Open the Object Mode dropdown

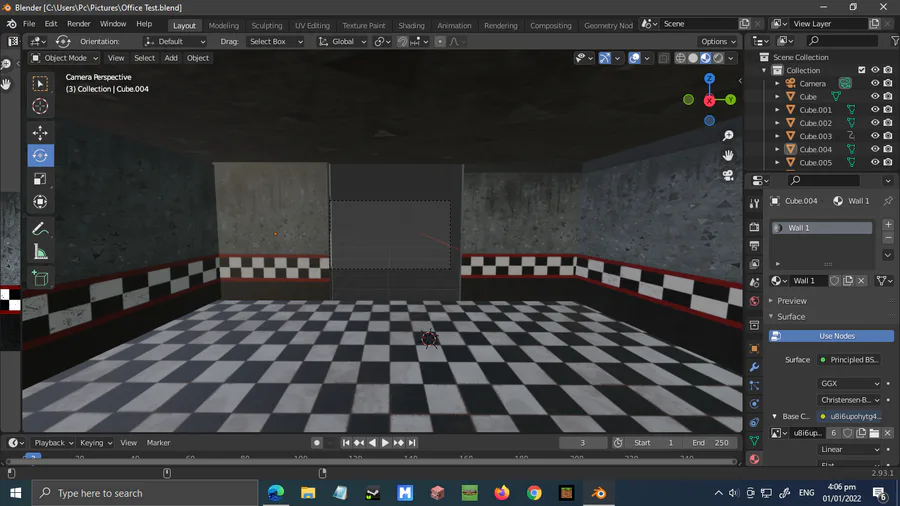click(x=64, y=58)
